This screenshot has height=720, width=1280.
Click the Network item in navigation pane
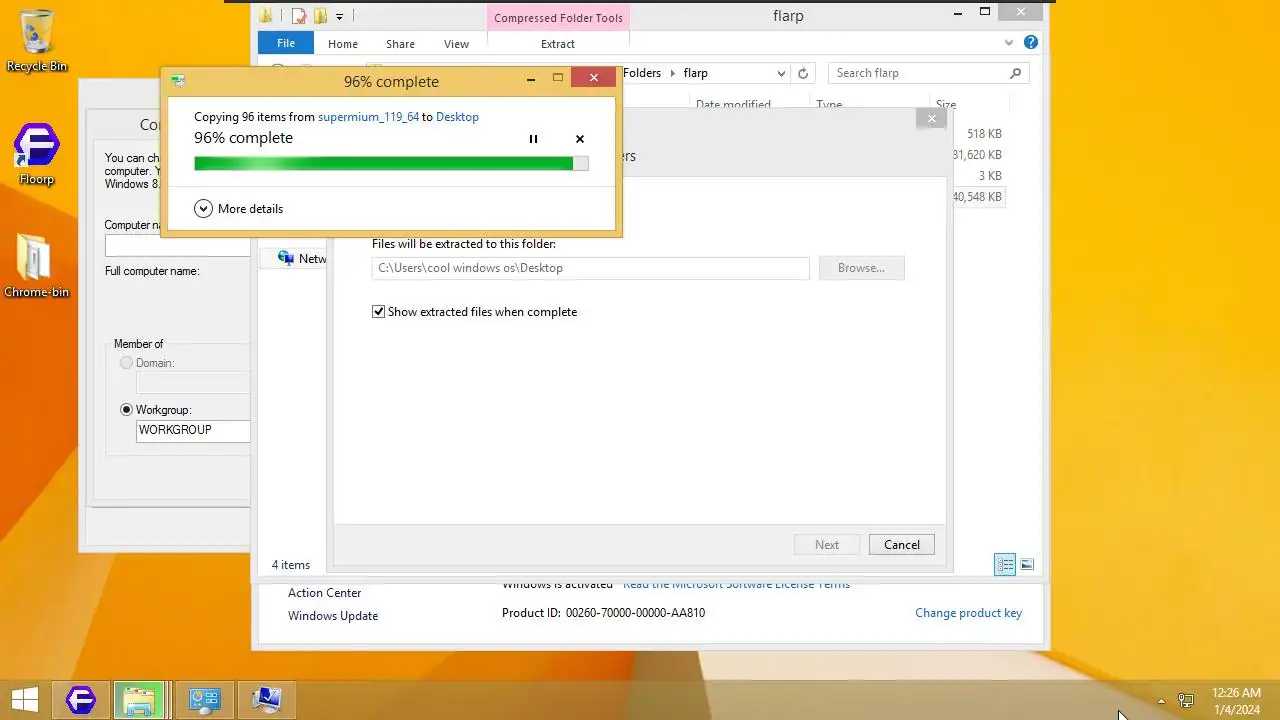click(303, 258)
